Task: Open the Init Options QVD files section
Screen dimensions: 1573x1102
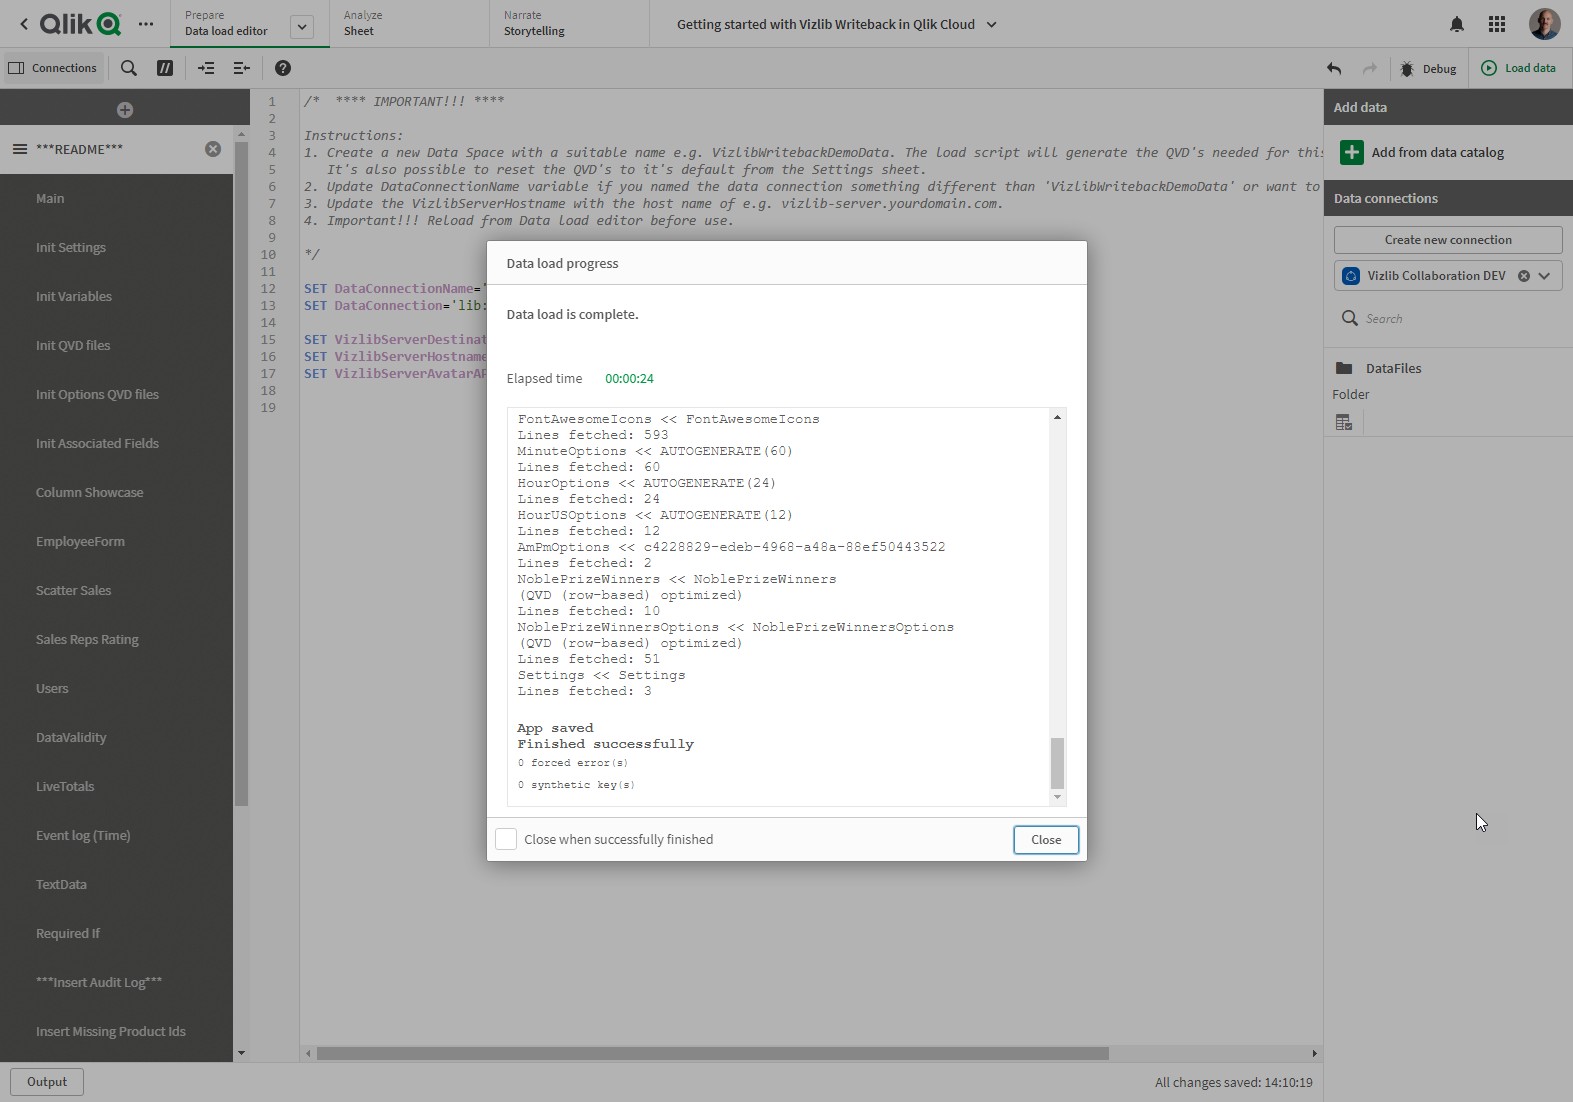Action: 116,394
